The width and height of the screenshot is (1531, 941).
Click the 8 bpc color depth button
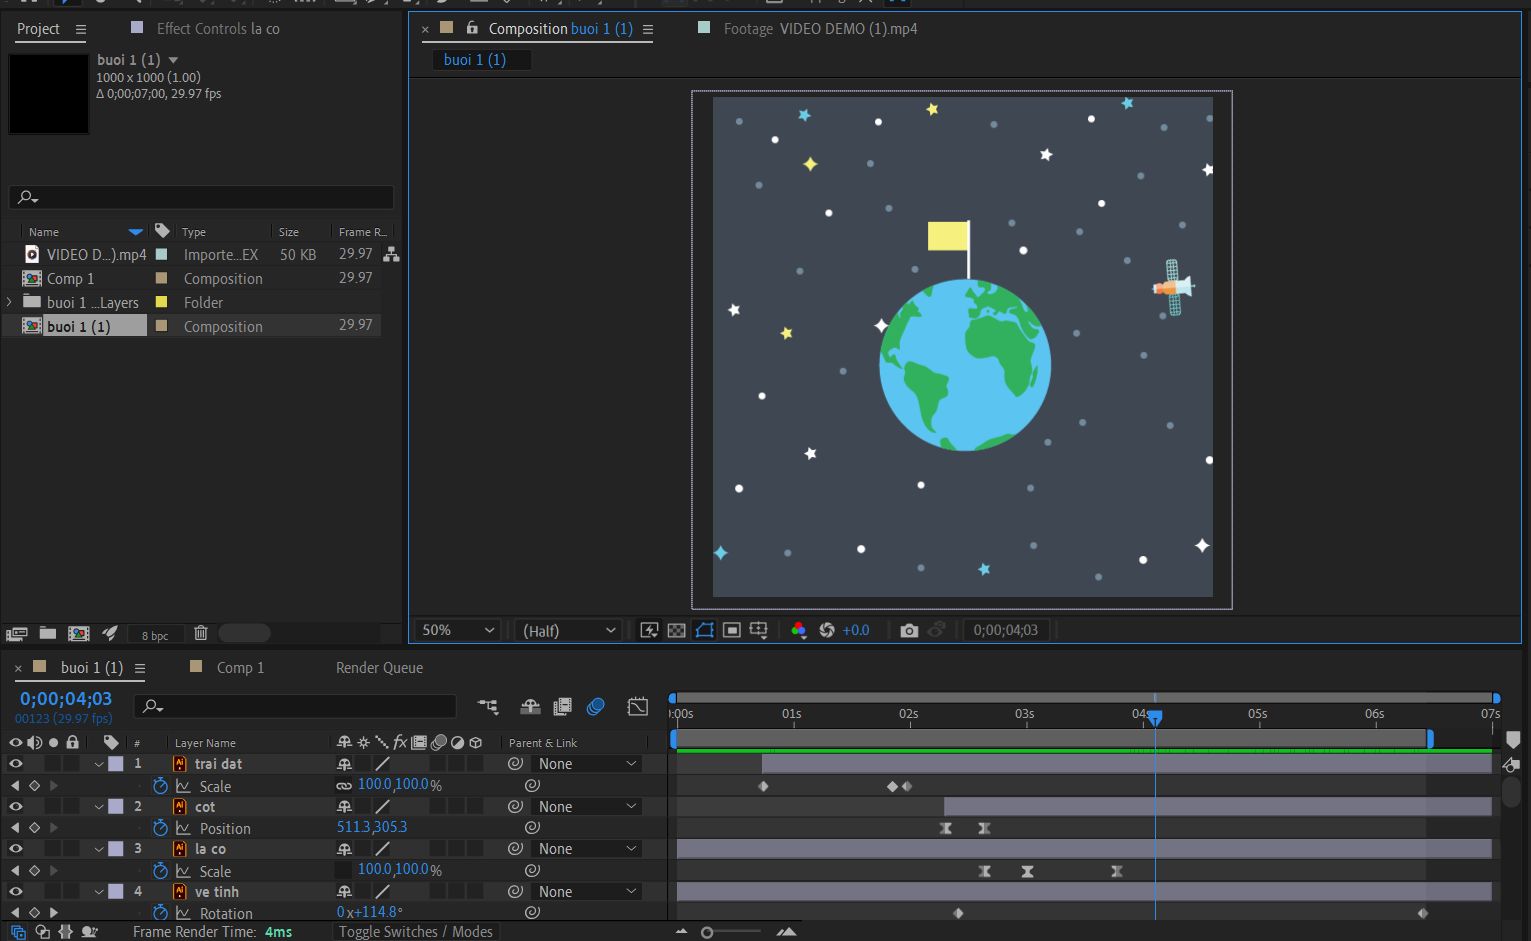[155, 635]
